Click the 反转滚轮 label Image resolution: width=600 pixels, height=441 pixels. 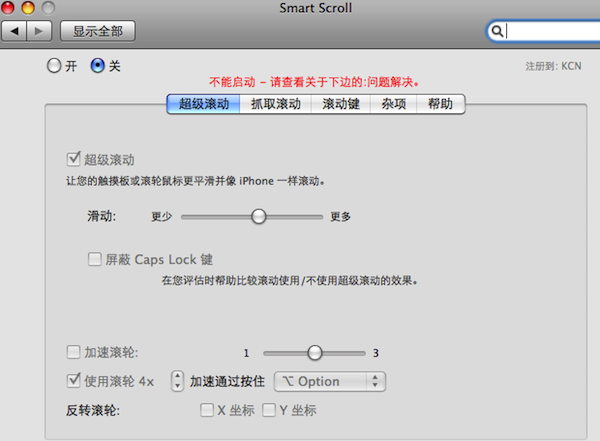click(93, 410)
